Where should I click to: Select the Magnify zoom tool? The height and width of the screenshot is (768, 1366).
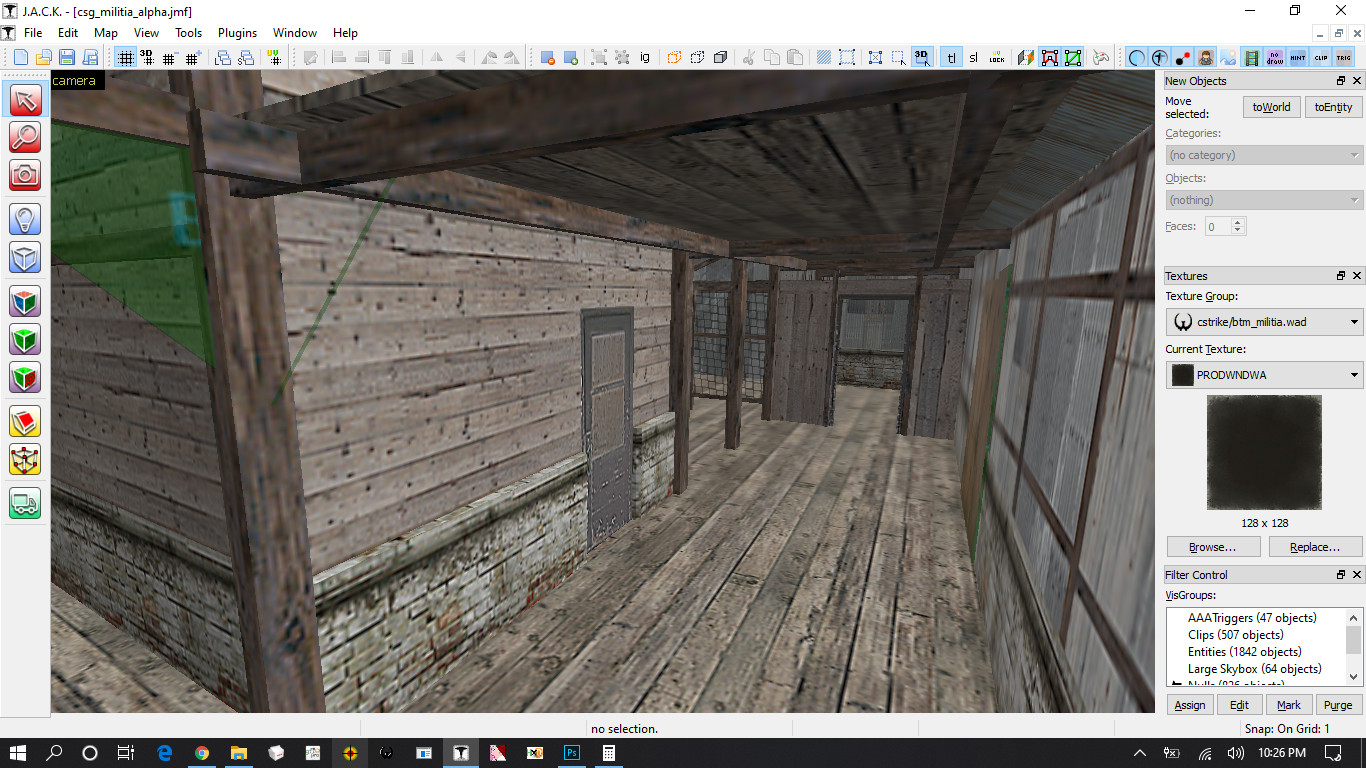tap(25, 137)
